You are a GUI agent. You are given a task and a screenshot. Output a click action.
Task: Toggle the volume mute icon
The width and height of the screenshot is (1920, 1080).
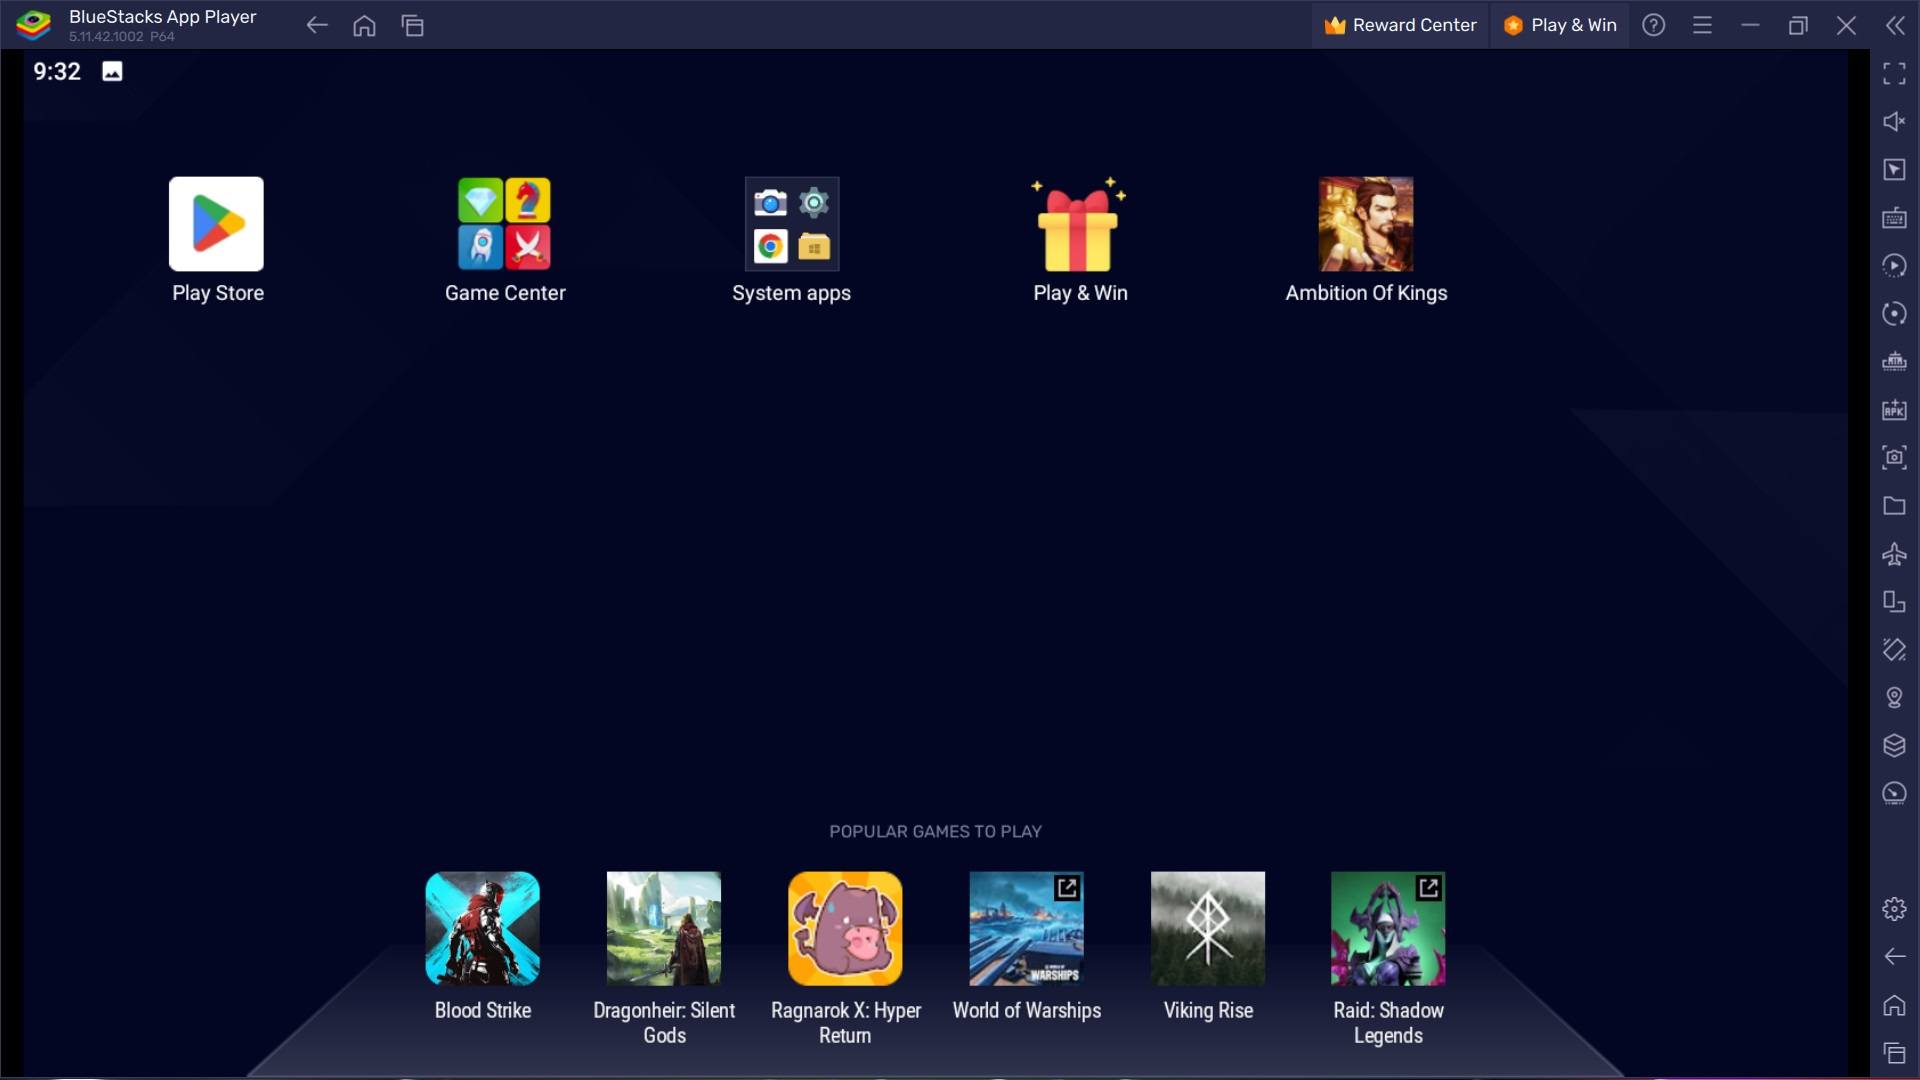point(1894,121)
